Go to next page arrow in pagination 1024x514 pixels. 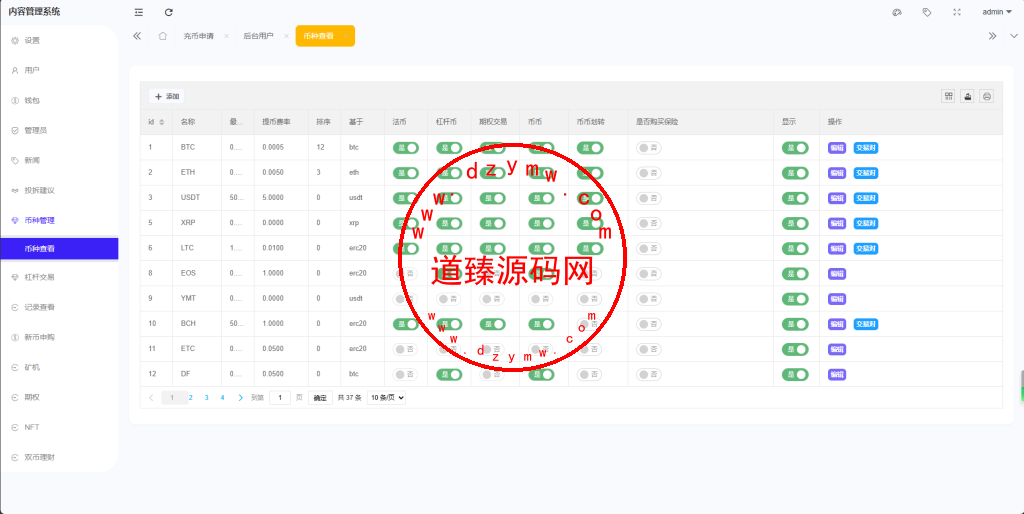coord(240,397)
